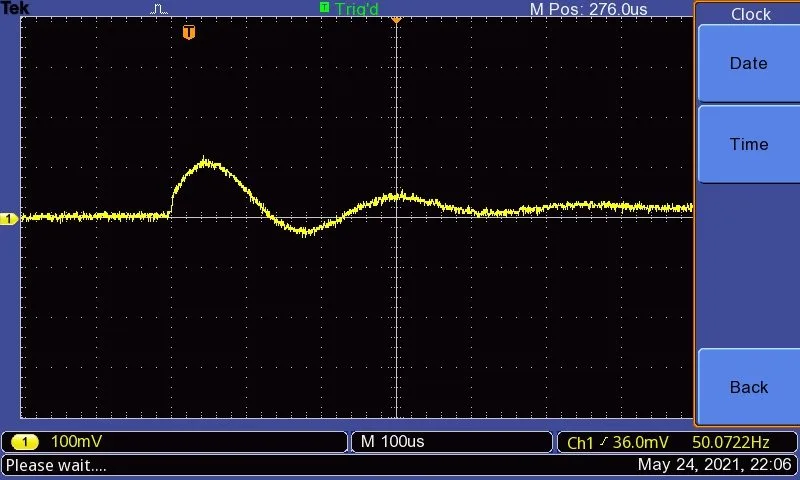Image resolution: width=800 pixels, height=480 pixels.
Task: Click the pulse waveform icon at top
Action: tap(160, 9)
